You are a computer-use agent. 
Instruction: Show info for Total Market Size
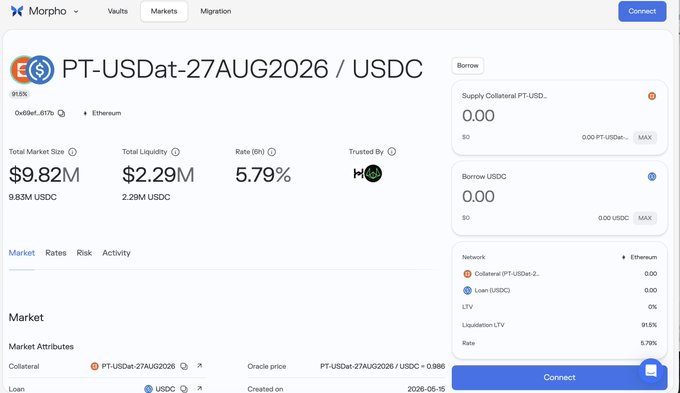coord(72,152)
